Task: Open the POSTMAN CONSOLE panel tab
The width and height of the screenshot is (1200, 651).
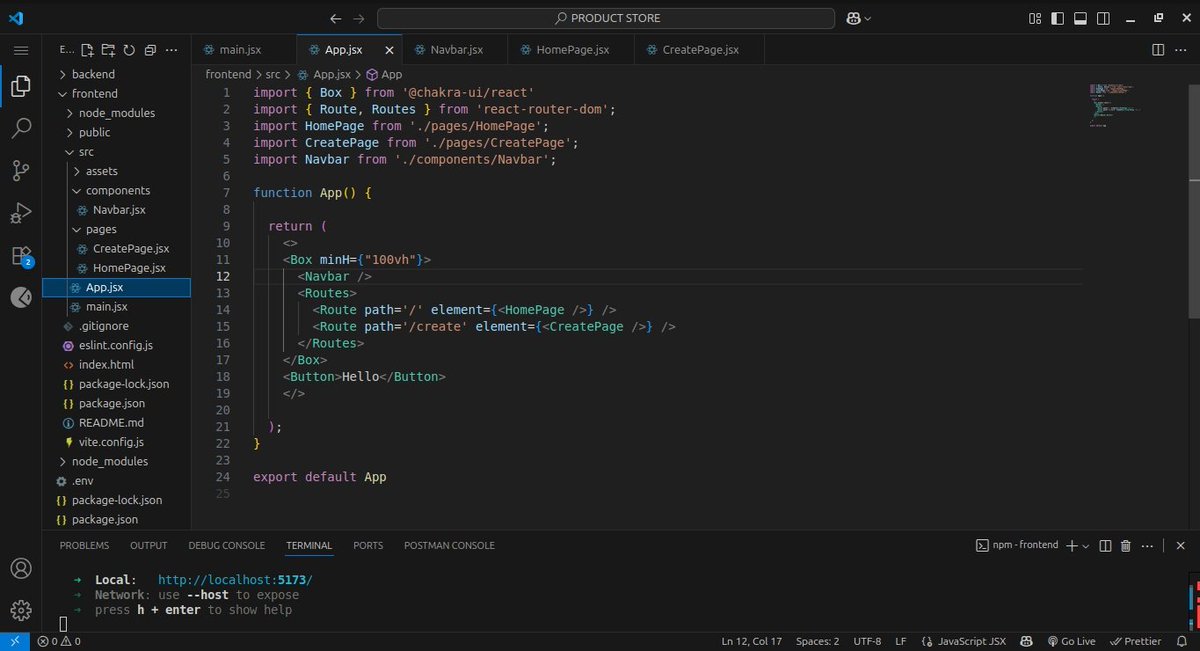Action: pyautogui.click(x=449, y=545)
